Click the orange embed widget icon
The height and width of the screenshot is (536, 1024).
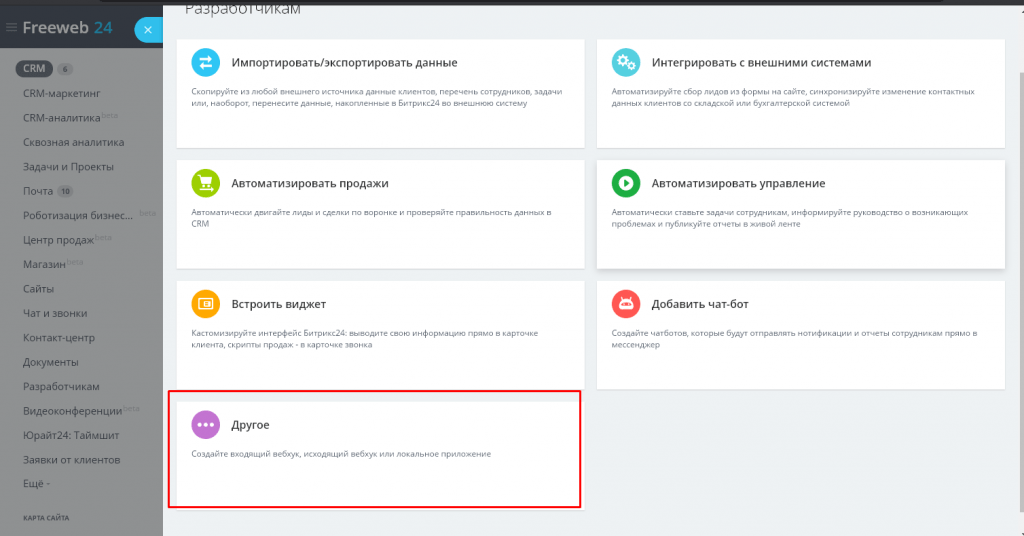click(x=205, y=304)
